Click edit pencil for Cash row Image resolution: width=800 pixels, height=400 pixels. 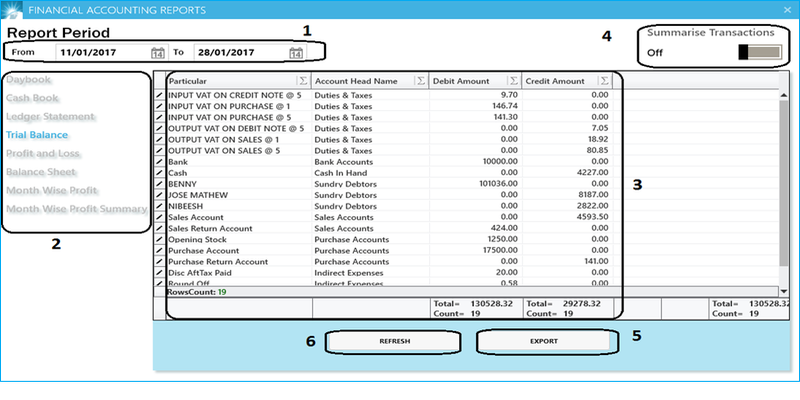point(160,173)
